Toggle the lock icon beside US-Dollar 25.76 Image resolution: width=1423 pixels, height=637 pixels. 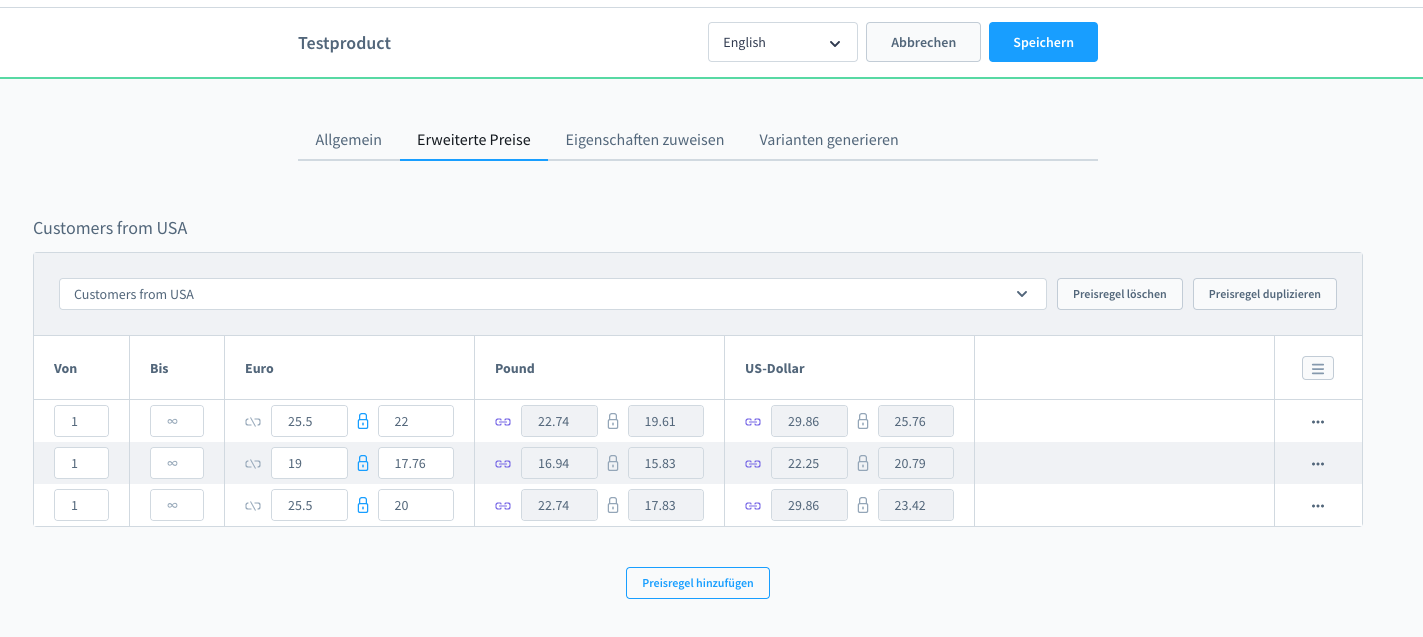862,421
